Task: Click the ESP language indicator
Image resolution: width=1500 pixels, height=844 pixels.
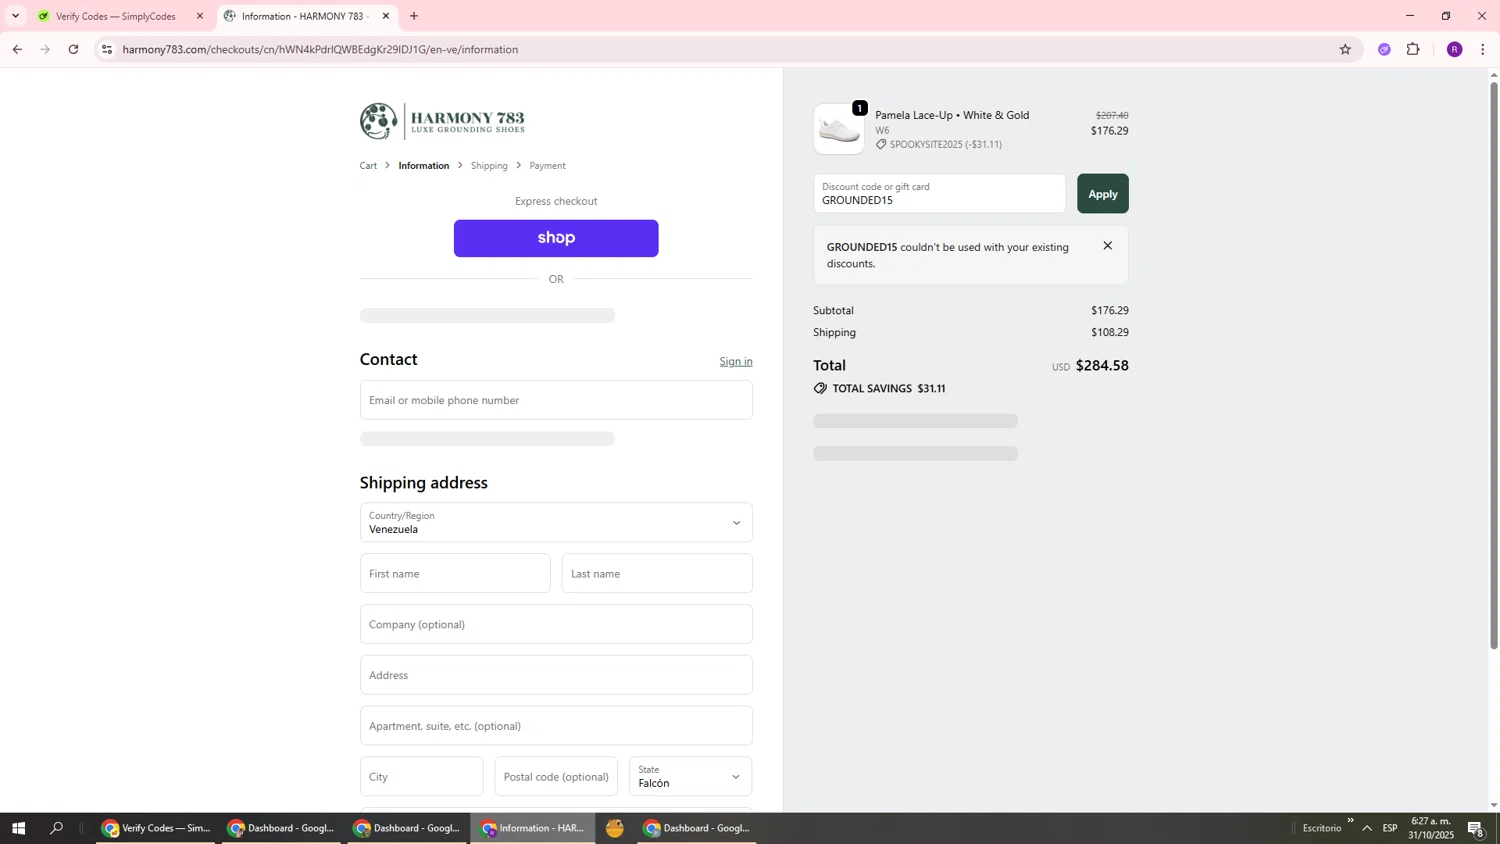Action: tap(1390, 828)
